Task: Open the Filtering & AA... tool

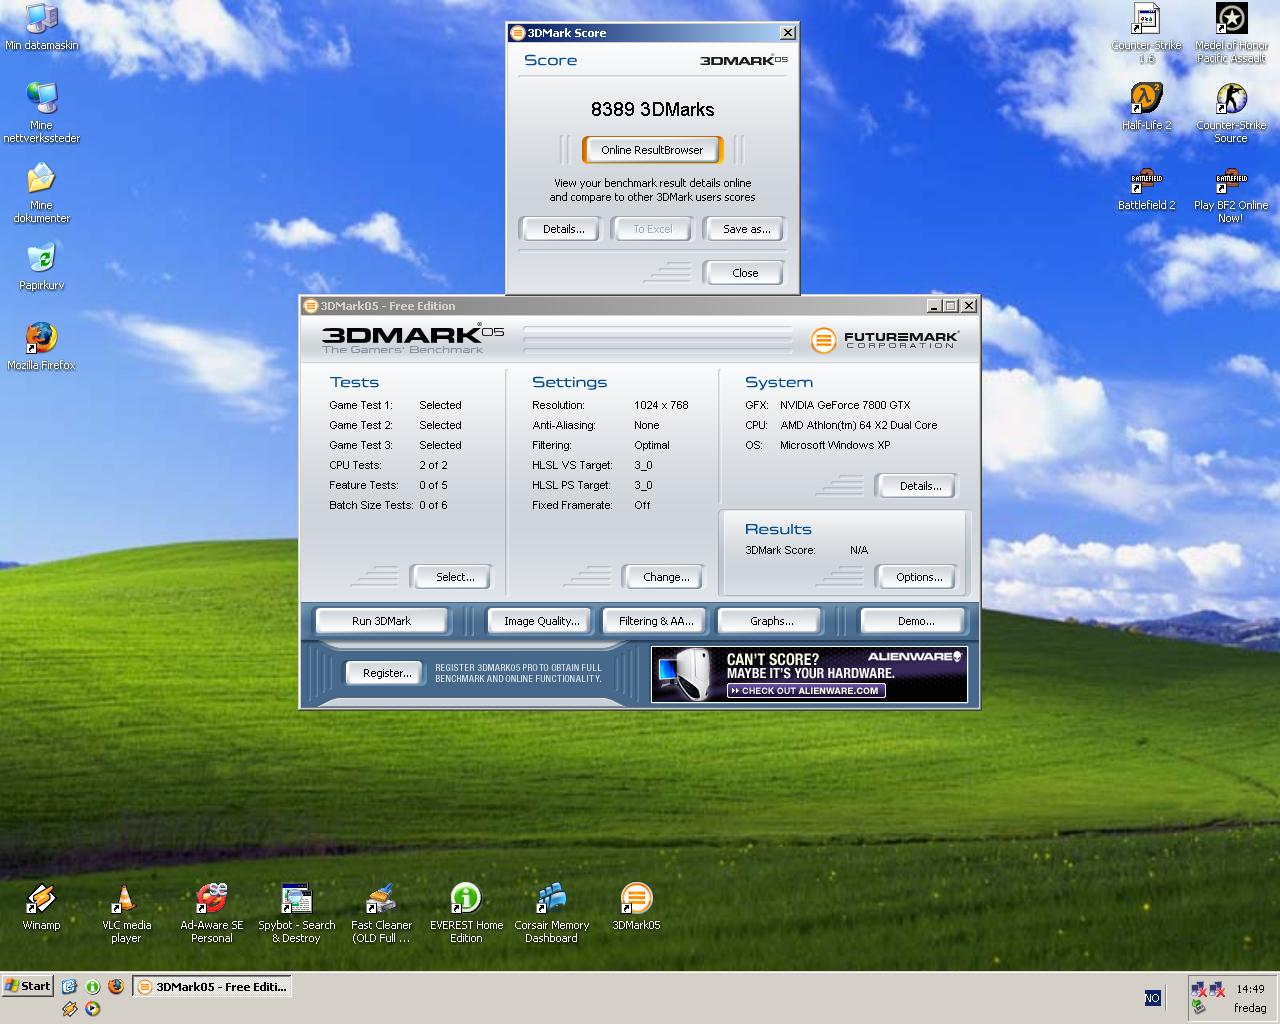Action: pyautogui.click(x=656, y=621)
